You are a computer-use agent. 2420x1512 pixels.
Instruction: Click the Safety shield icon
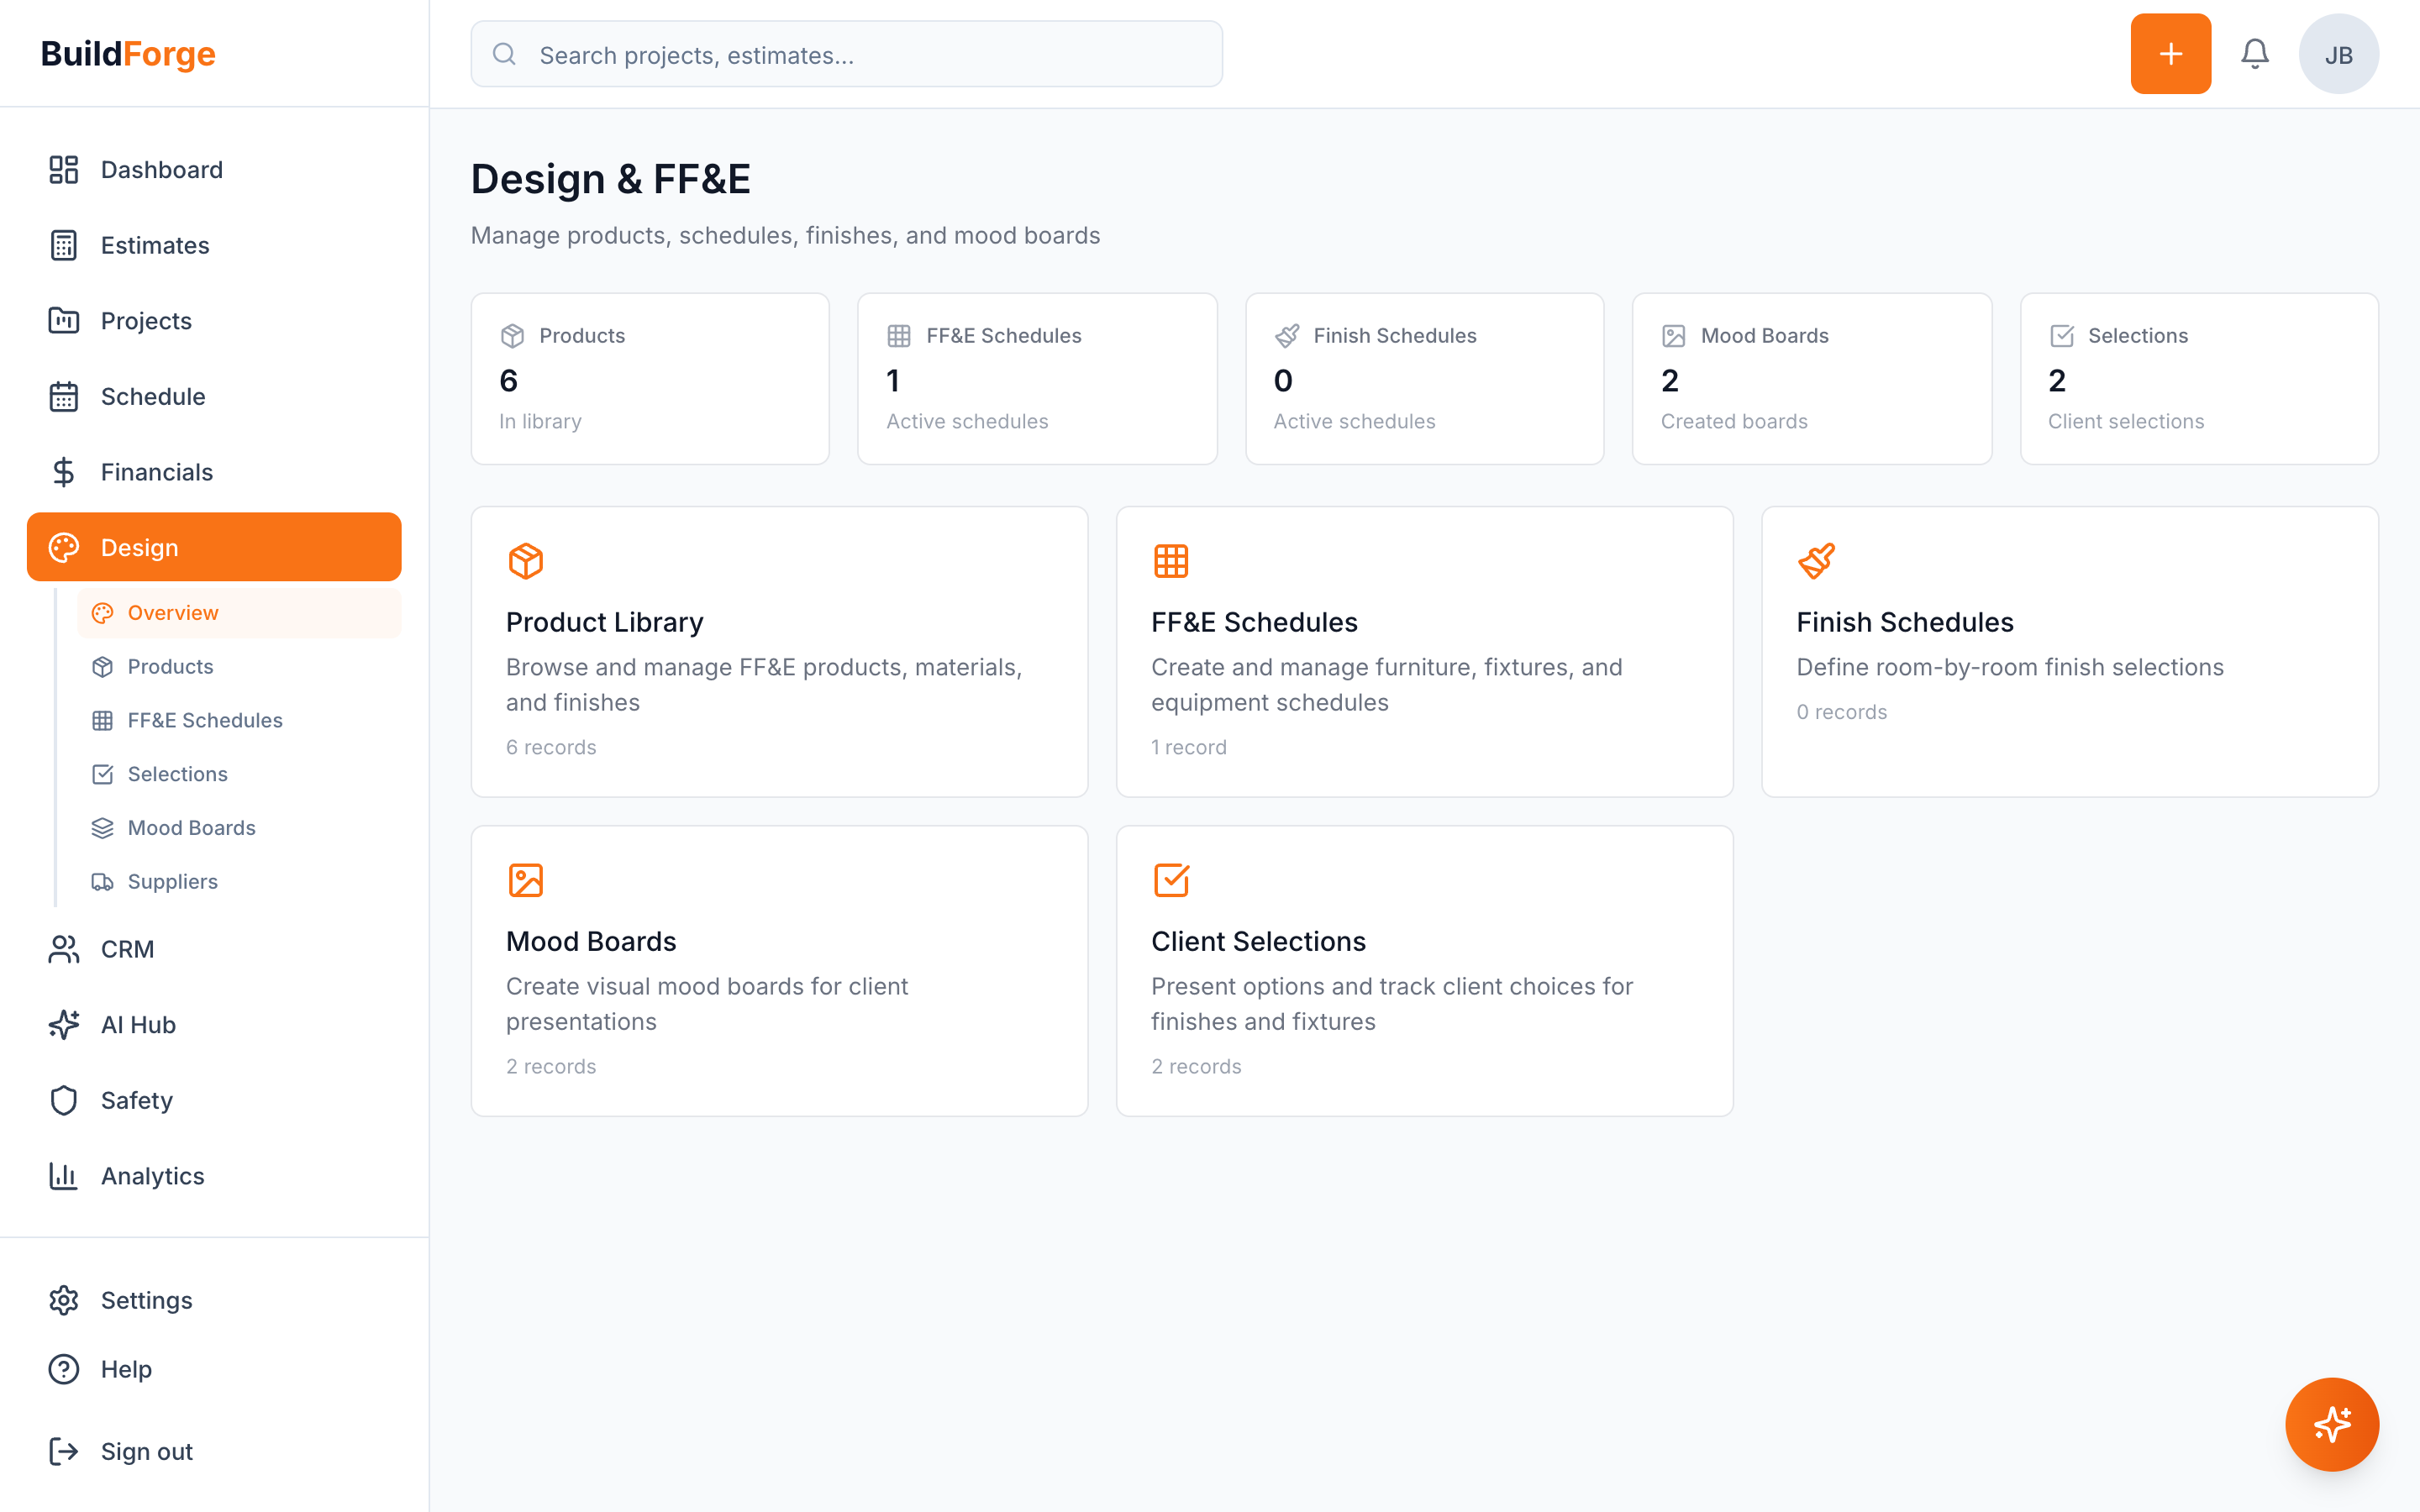[x=64, y=1100]
